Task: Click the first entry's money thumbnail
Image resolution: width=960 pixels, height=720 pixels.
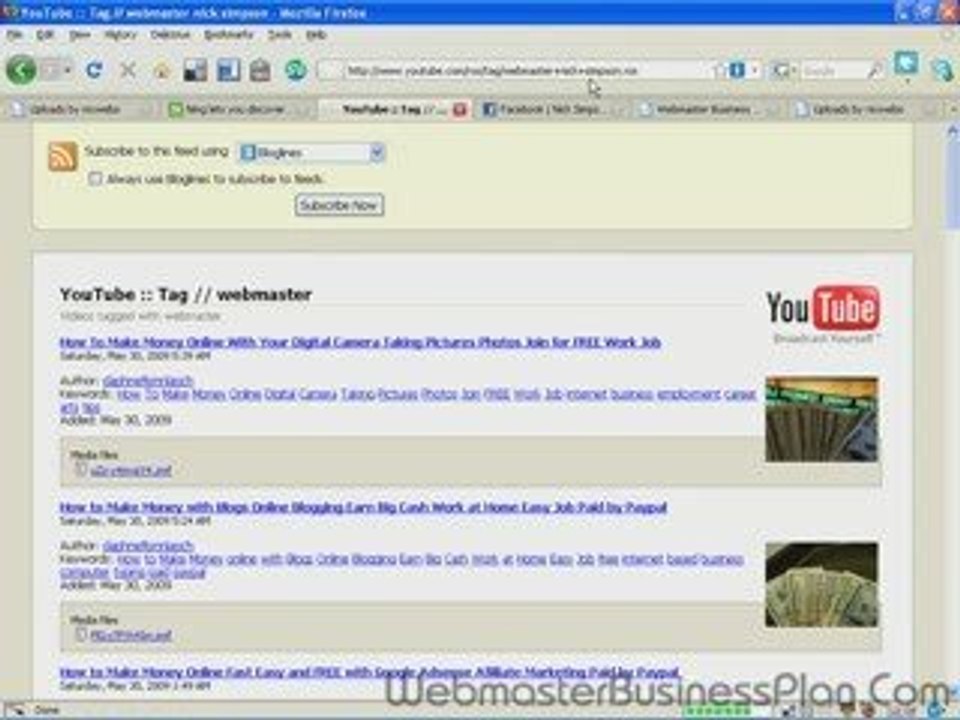Action: pos(822,419)
